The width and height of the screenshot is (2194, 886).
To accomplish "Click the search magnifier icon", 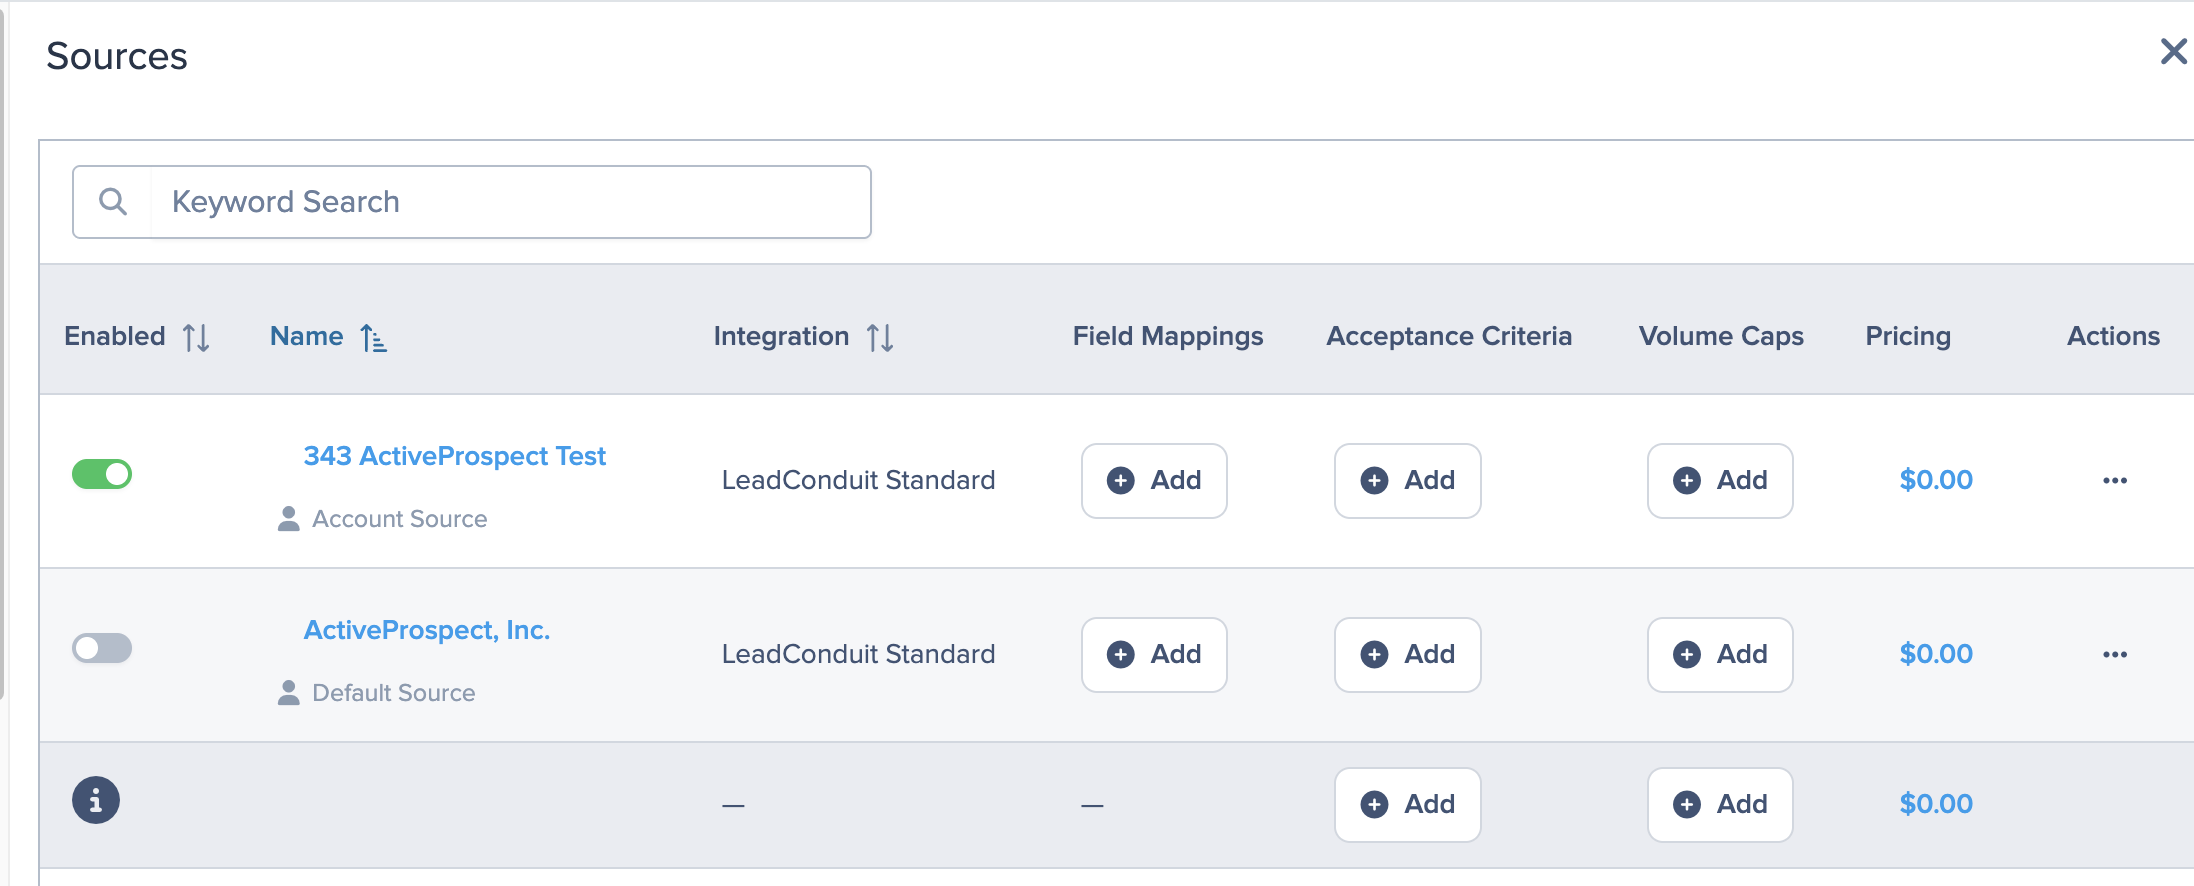I will click(113, 202).
